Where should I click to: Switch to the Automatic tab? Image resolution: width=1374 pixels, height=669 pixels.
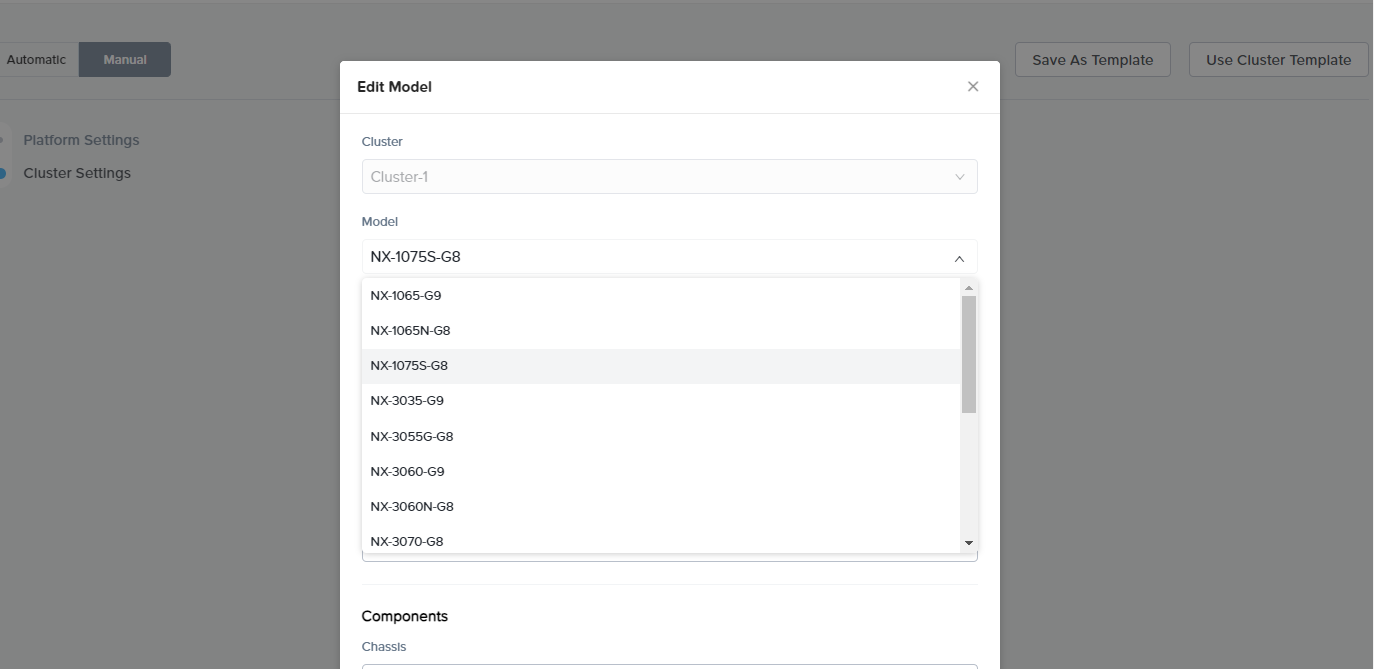point(37,59)
